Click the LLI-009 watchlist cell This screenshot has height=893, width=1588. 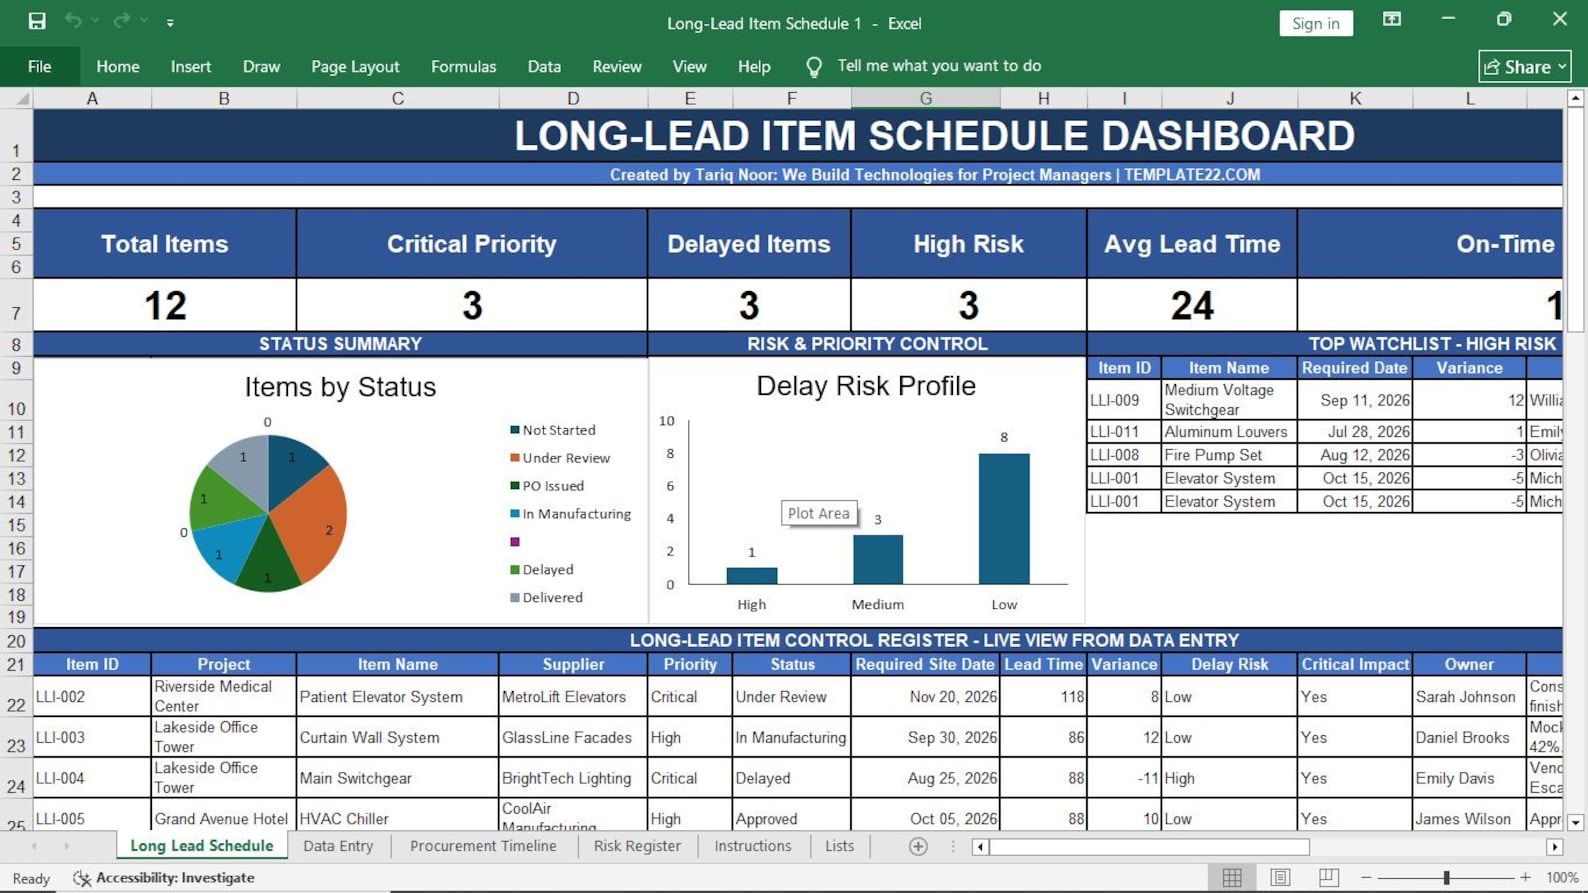(x=1124, y=400)
